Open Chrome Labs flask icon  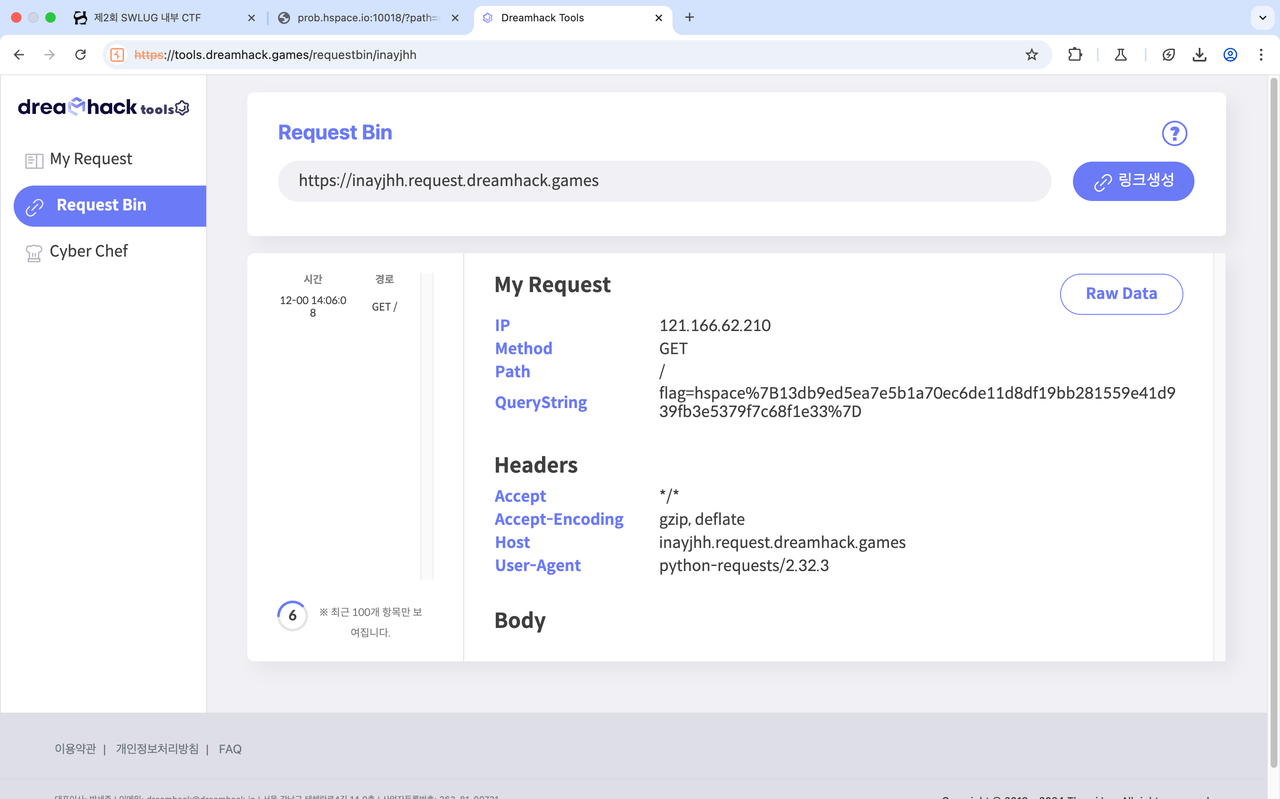[1121, 55]
